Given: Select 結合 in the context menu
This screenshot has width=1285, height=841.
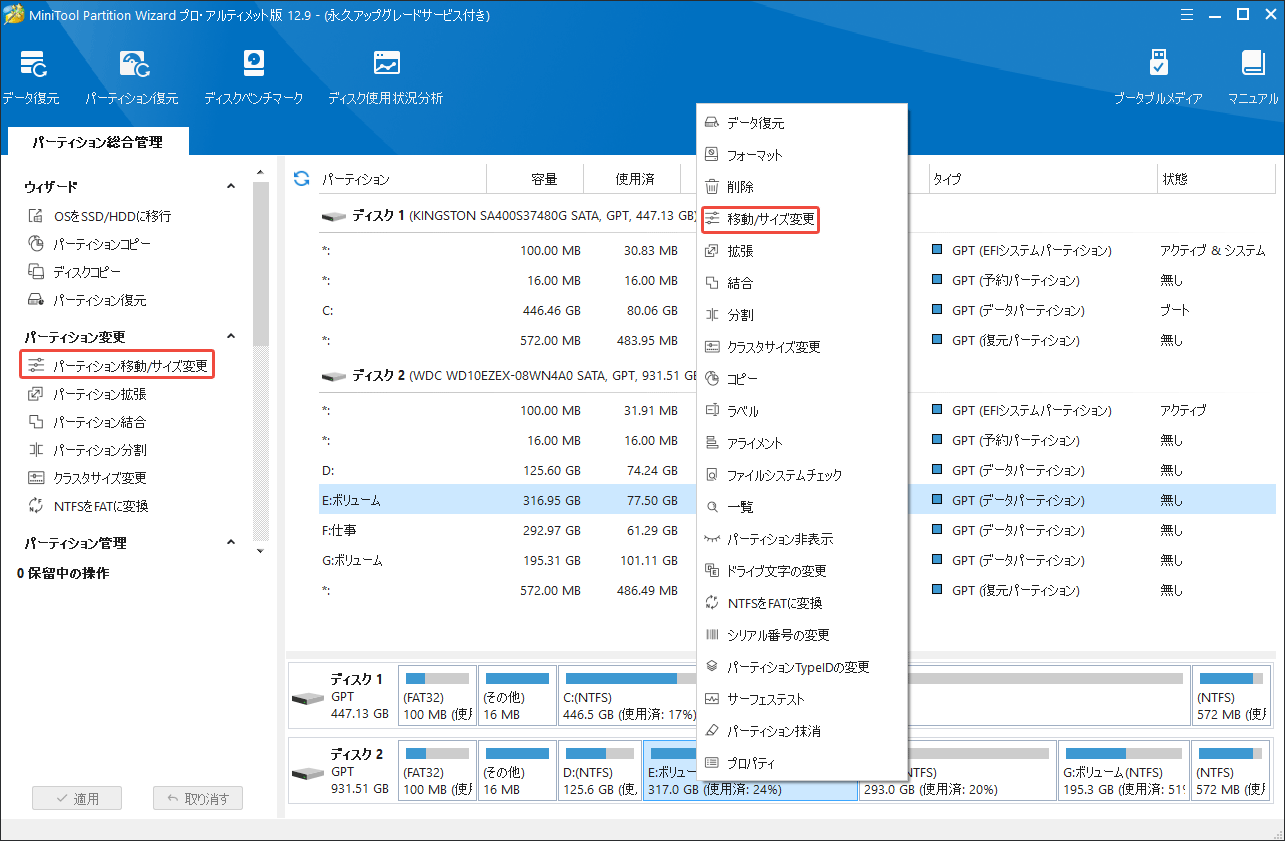Looking at the screenshot, I should click(802, 283).
